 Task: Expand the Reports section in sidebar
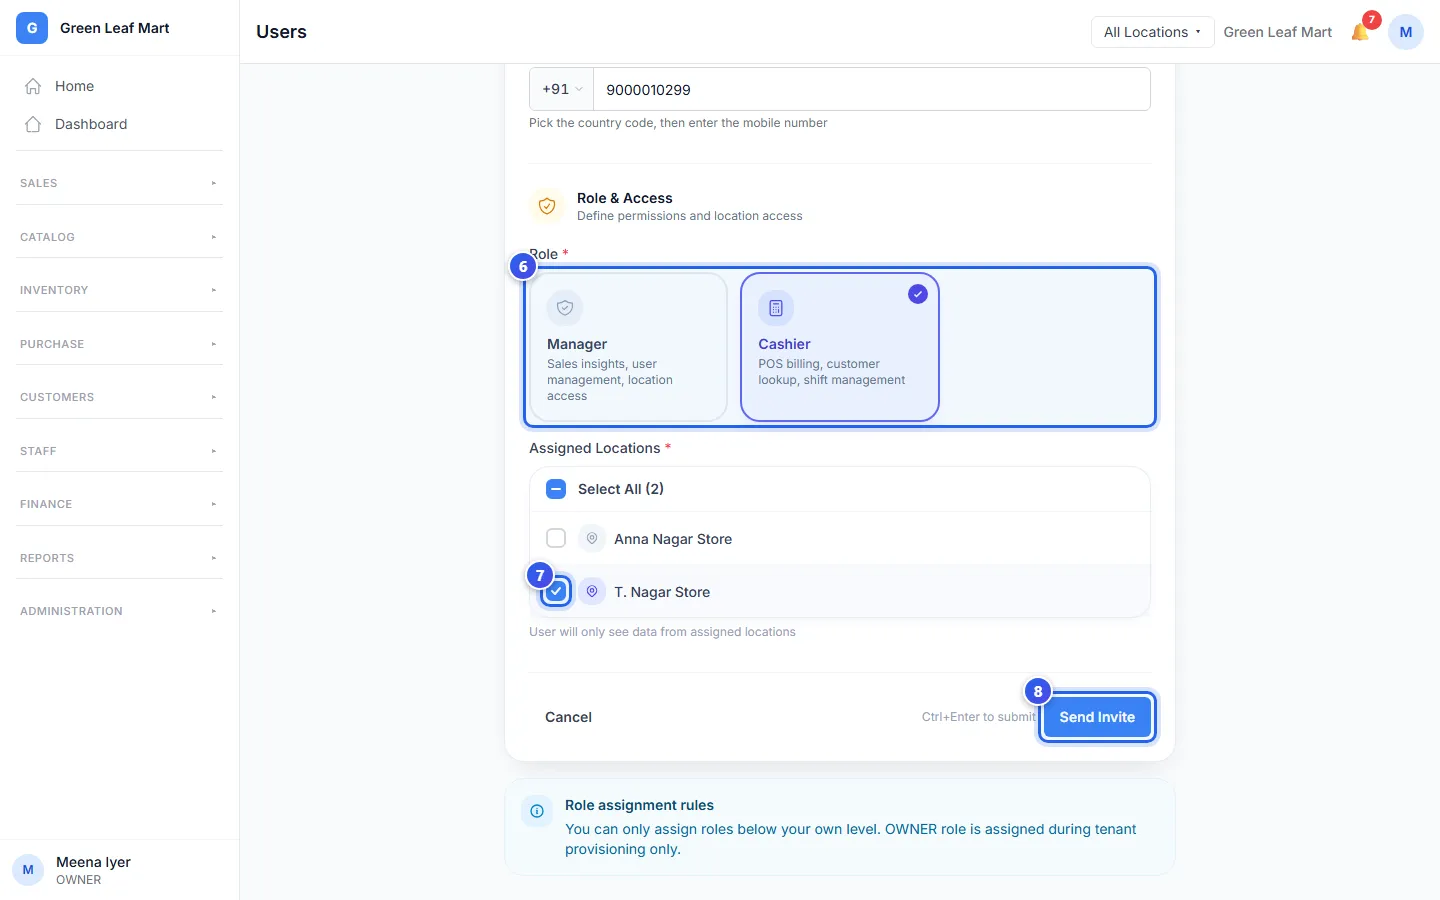point(119,558)
